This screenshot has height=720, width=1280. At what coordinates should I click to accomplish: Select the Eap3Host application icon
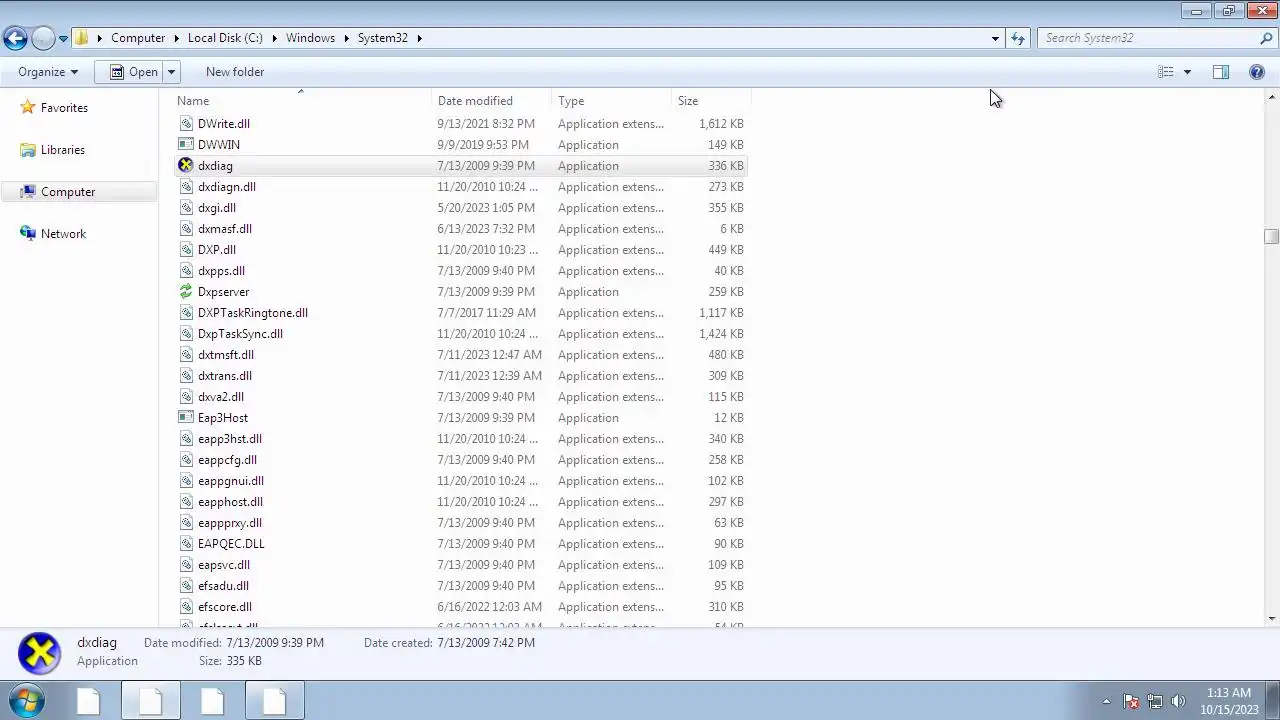click(x=185, y=418)
